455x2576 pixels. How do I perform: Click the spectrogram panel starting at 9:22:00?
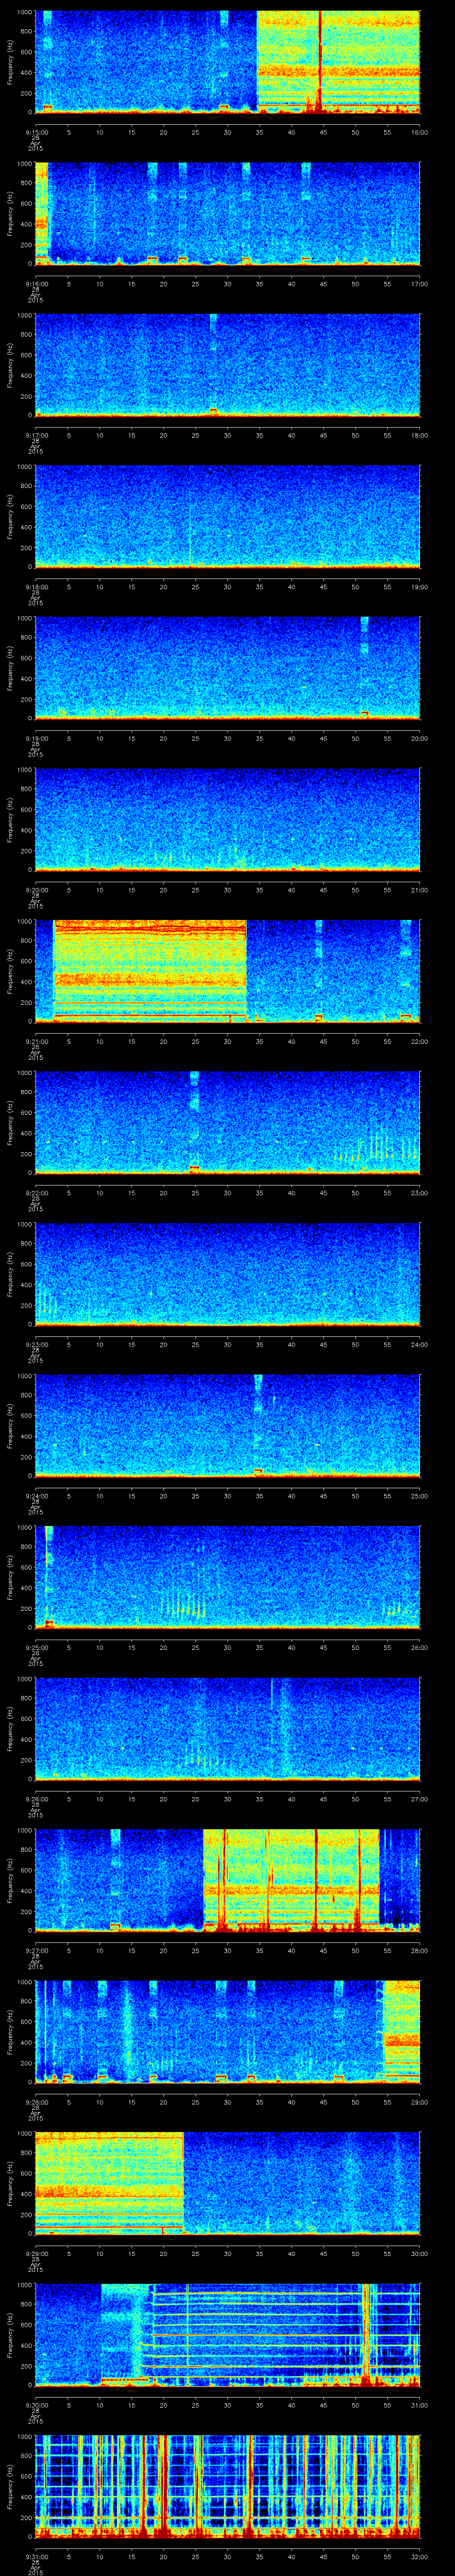coord(228,1122)
